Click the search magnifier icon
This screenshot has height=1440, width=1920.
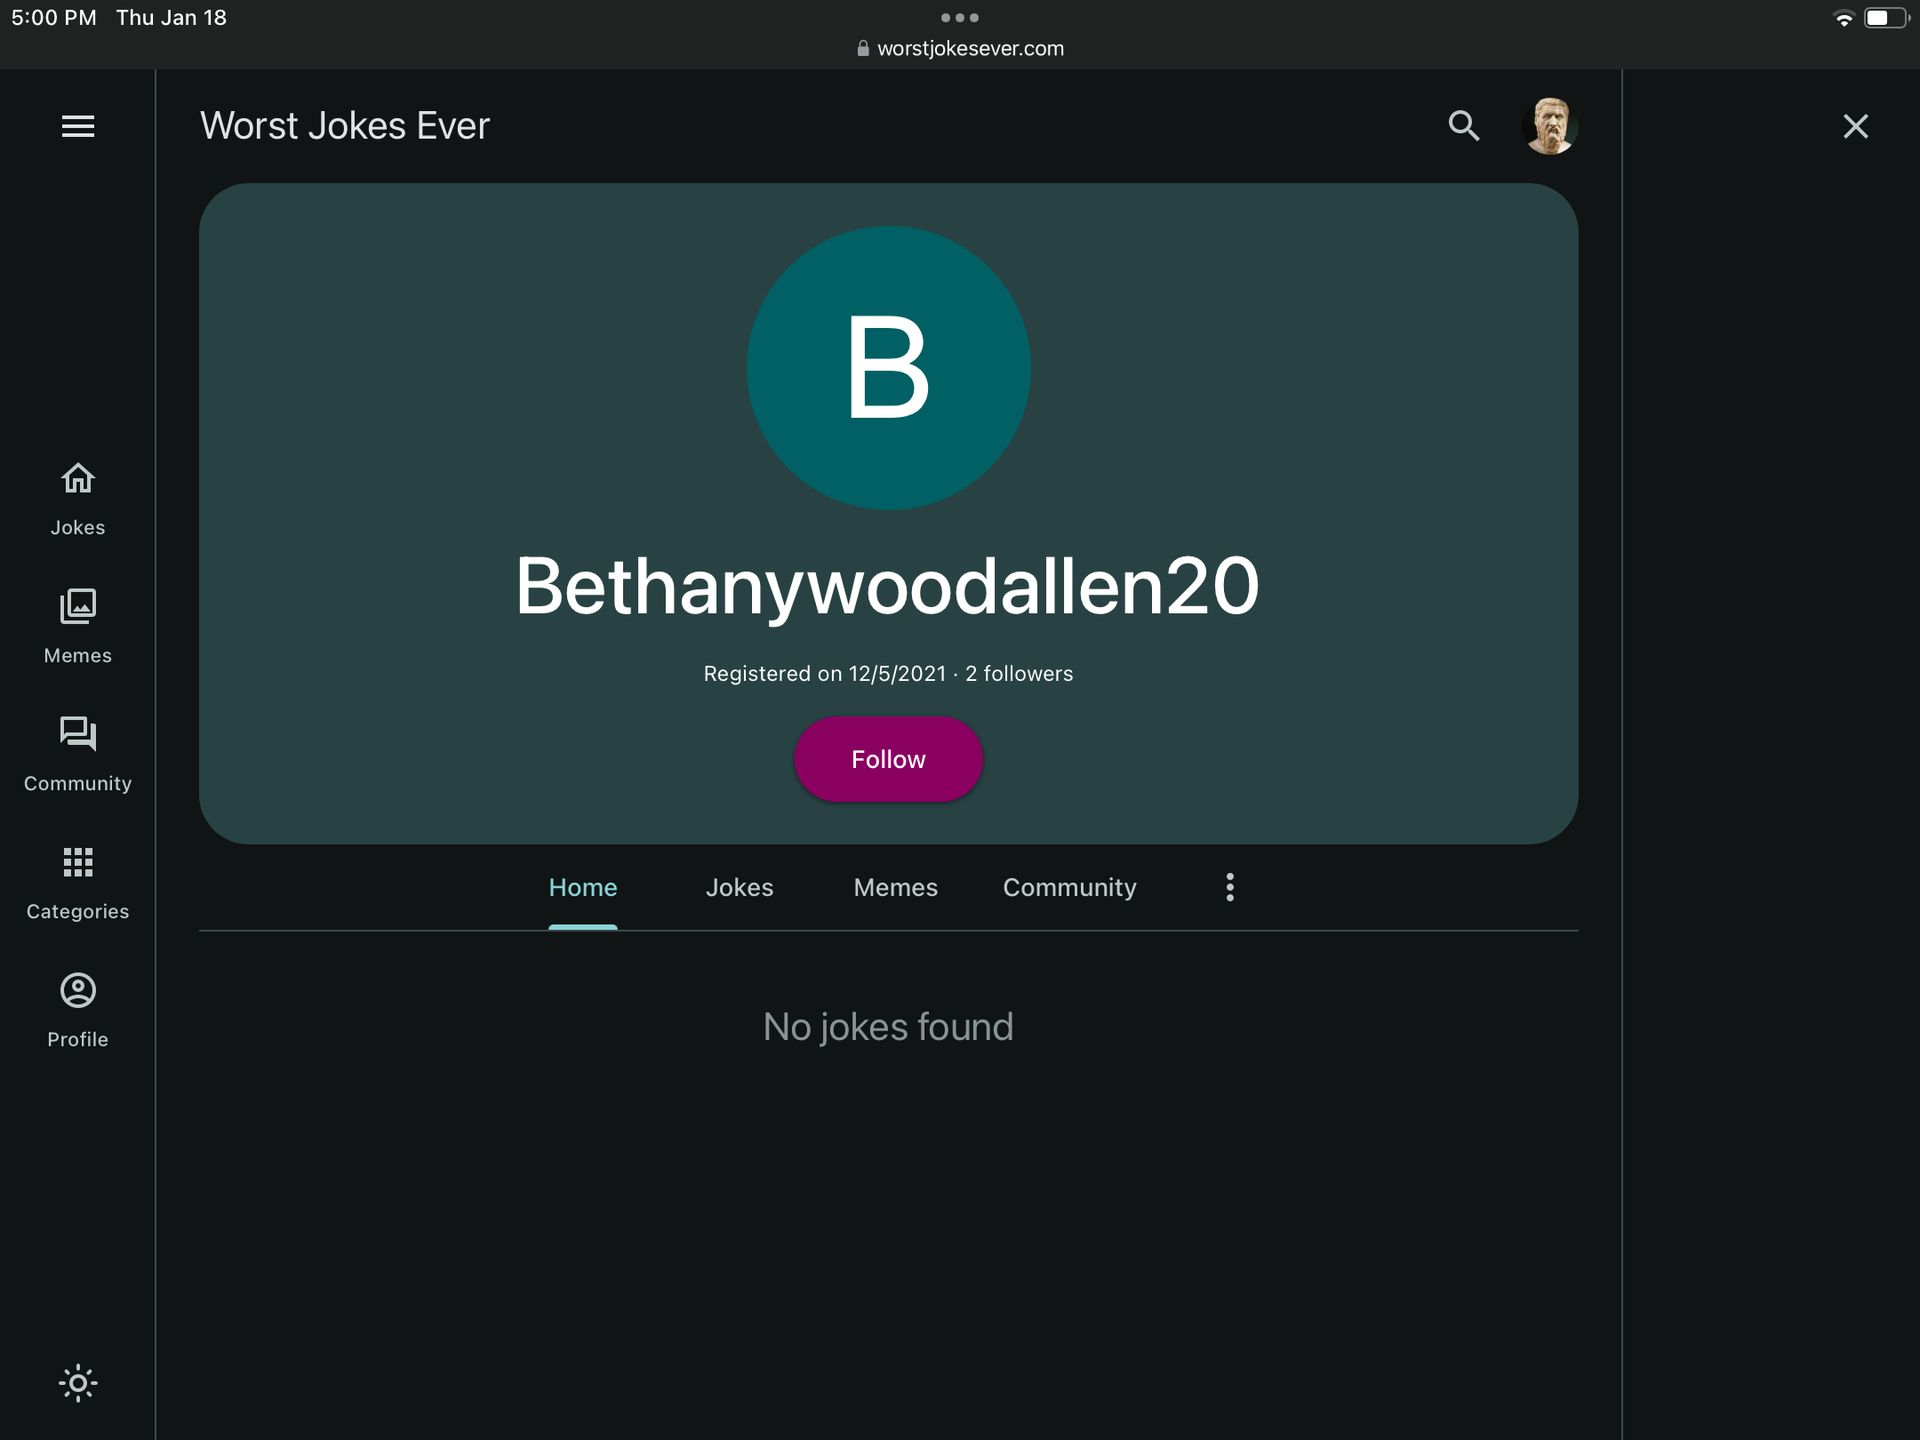click(1463, 126)
